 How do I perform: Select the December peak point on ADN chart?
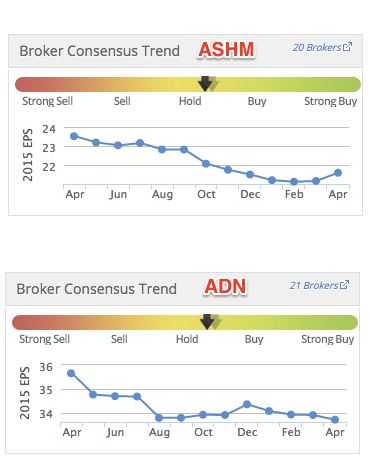pyautogui.click(x=247, y=404)
